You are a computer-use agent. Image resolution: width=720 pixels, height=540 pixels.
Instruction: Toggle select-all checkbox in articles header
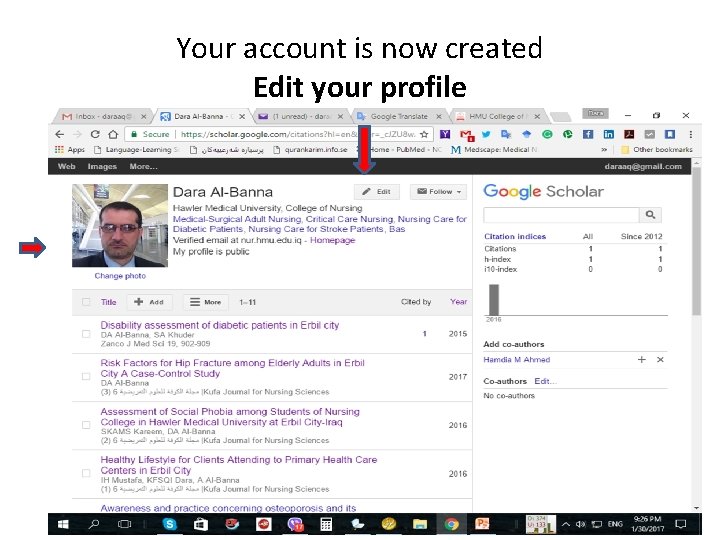[x=86, y=302]
